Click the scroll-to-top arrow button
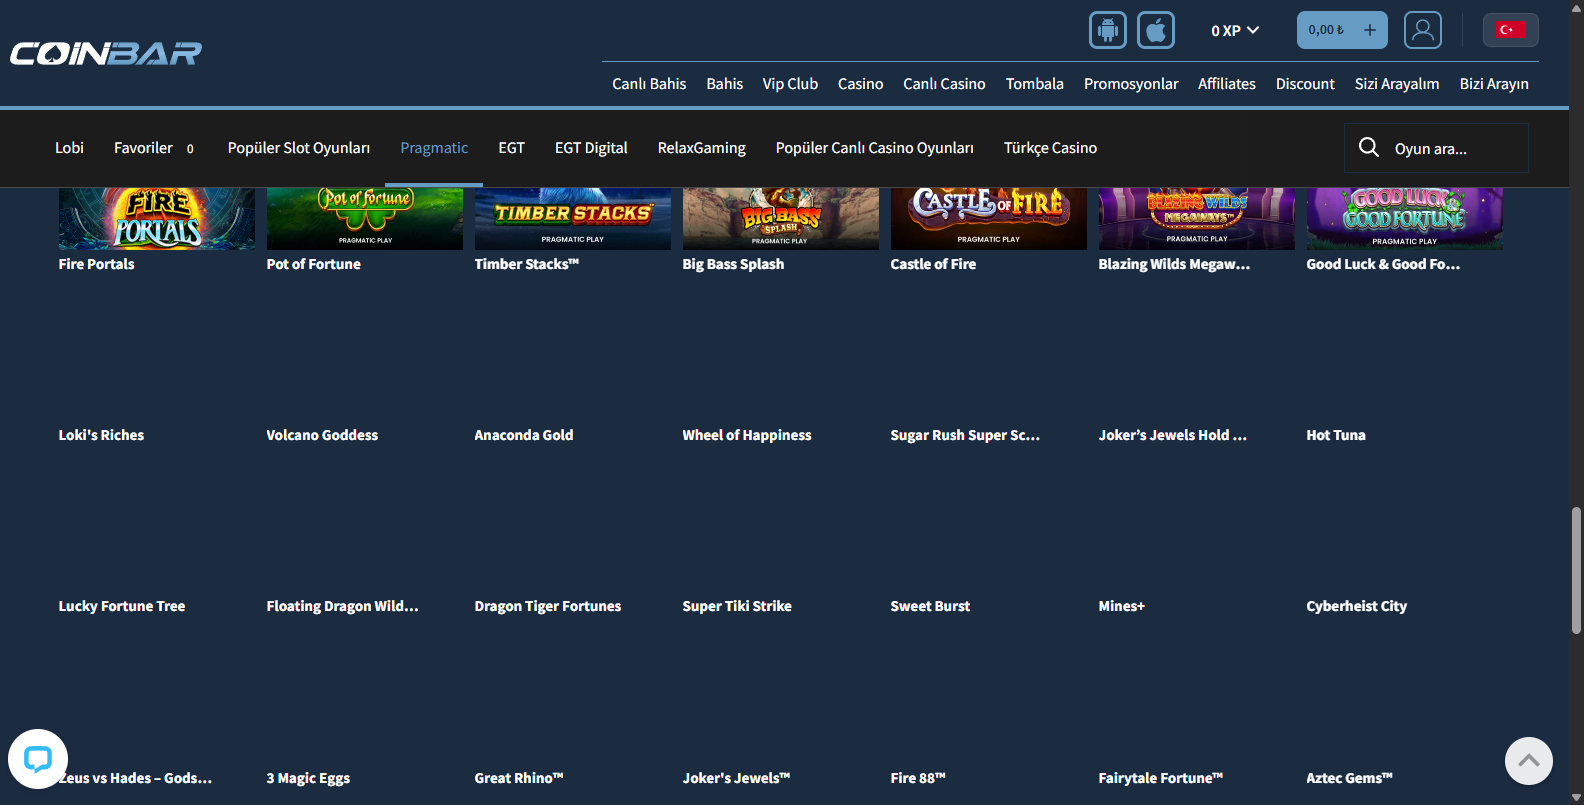The width and height of the screenshot is (1584, 805). 1529,761
